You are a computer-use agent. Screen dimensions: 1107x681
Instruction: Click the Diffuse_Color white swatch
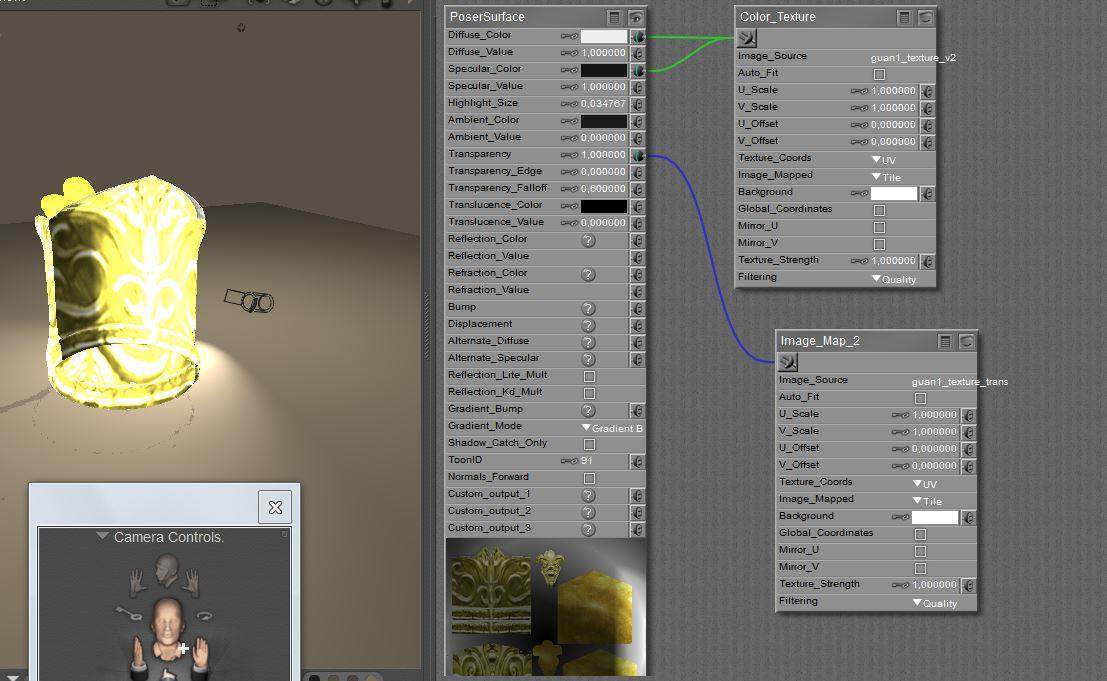click(604, 36)
